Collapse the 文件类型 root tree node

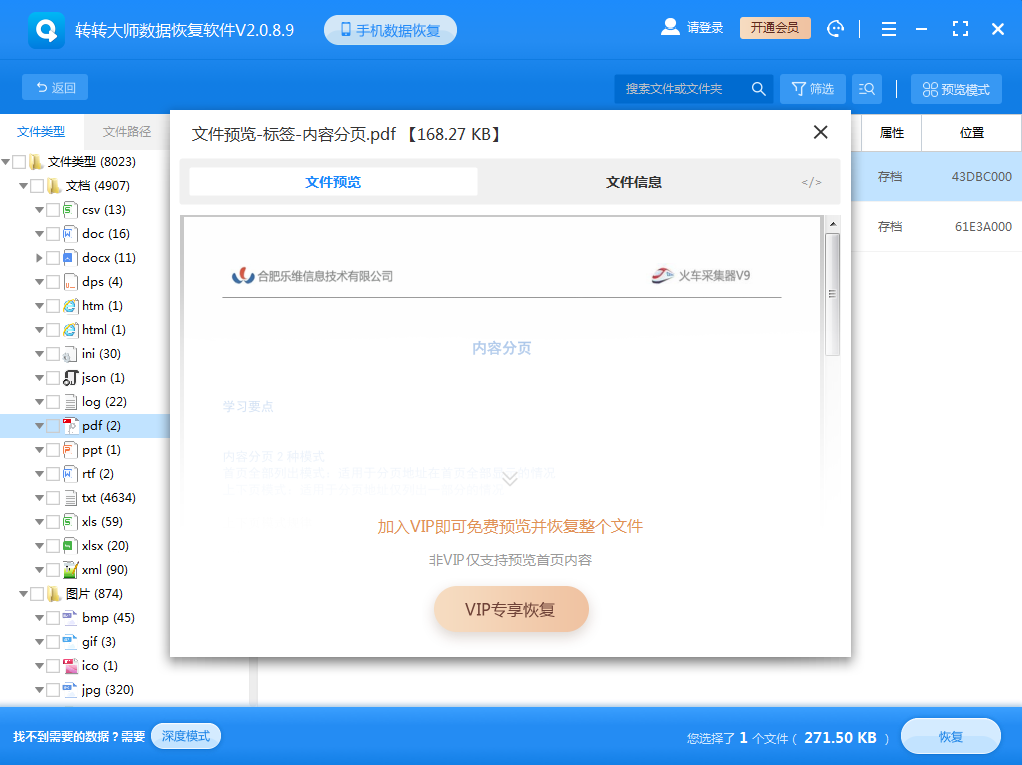(6, 162)
